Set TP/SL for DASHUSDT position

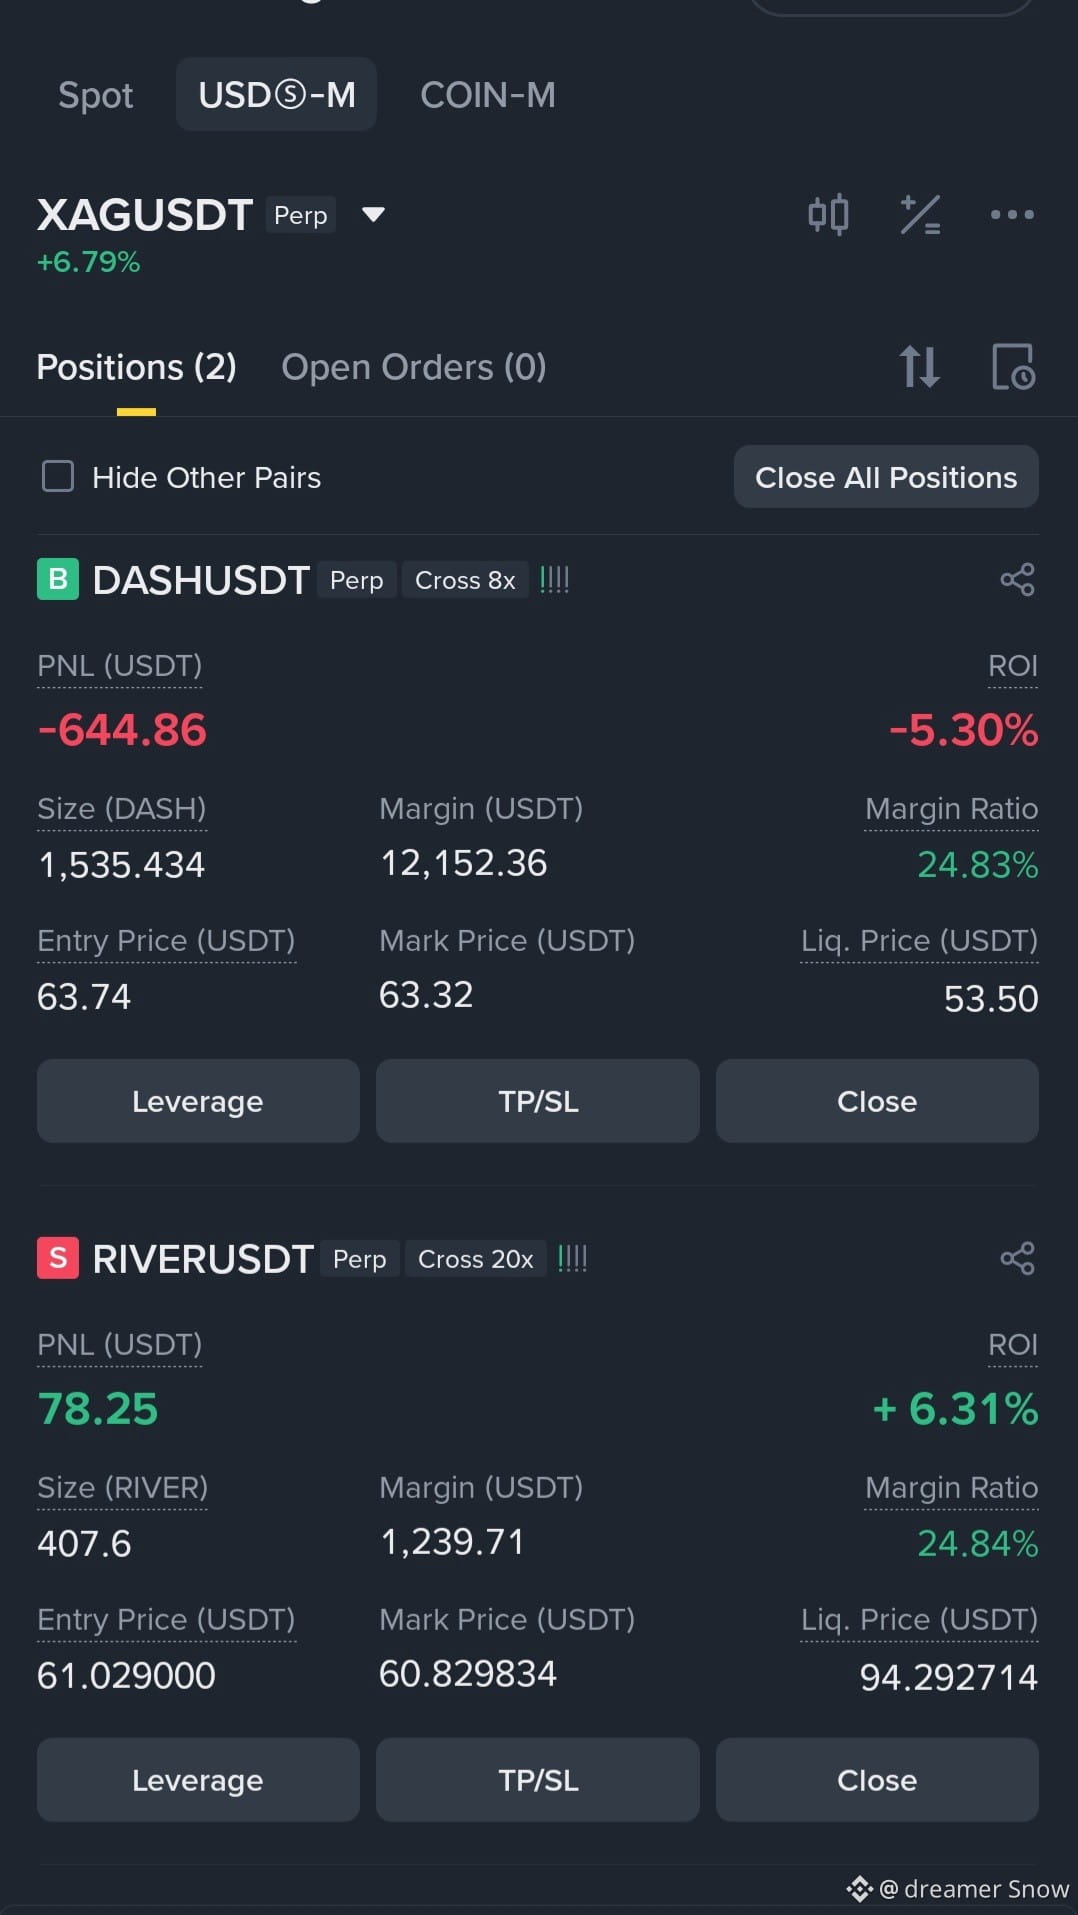point(538,1101)
